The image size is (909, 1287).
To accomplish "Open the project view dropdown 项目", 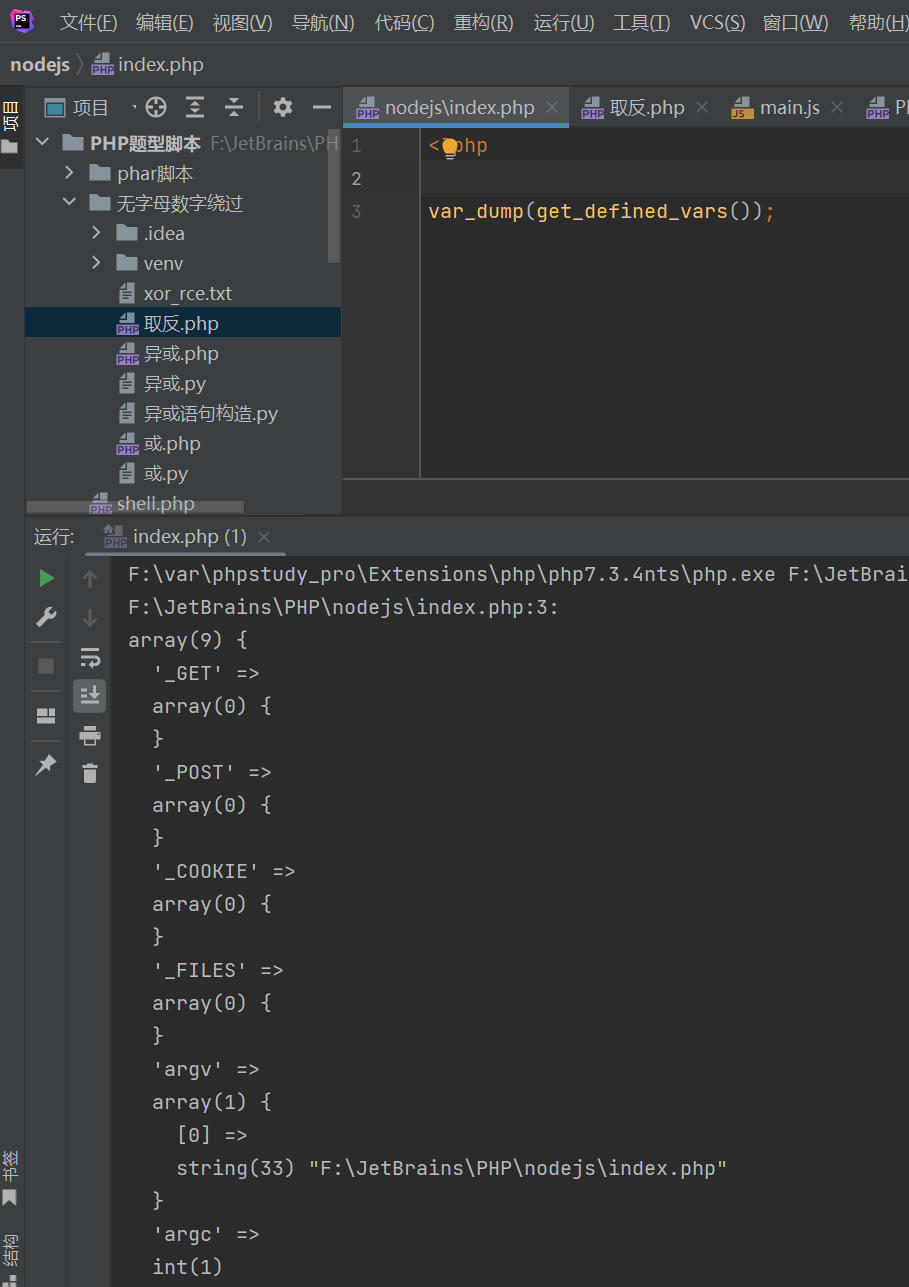I will [90, 107].
